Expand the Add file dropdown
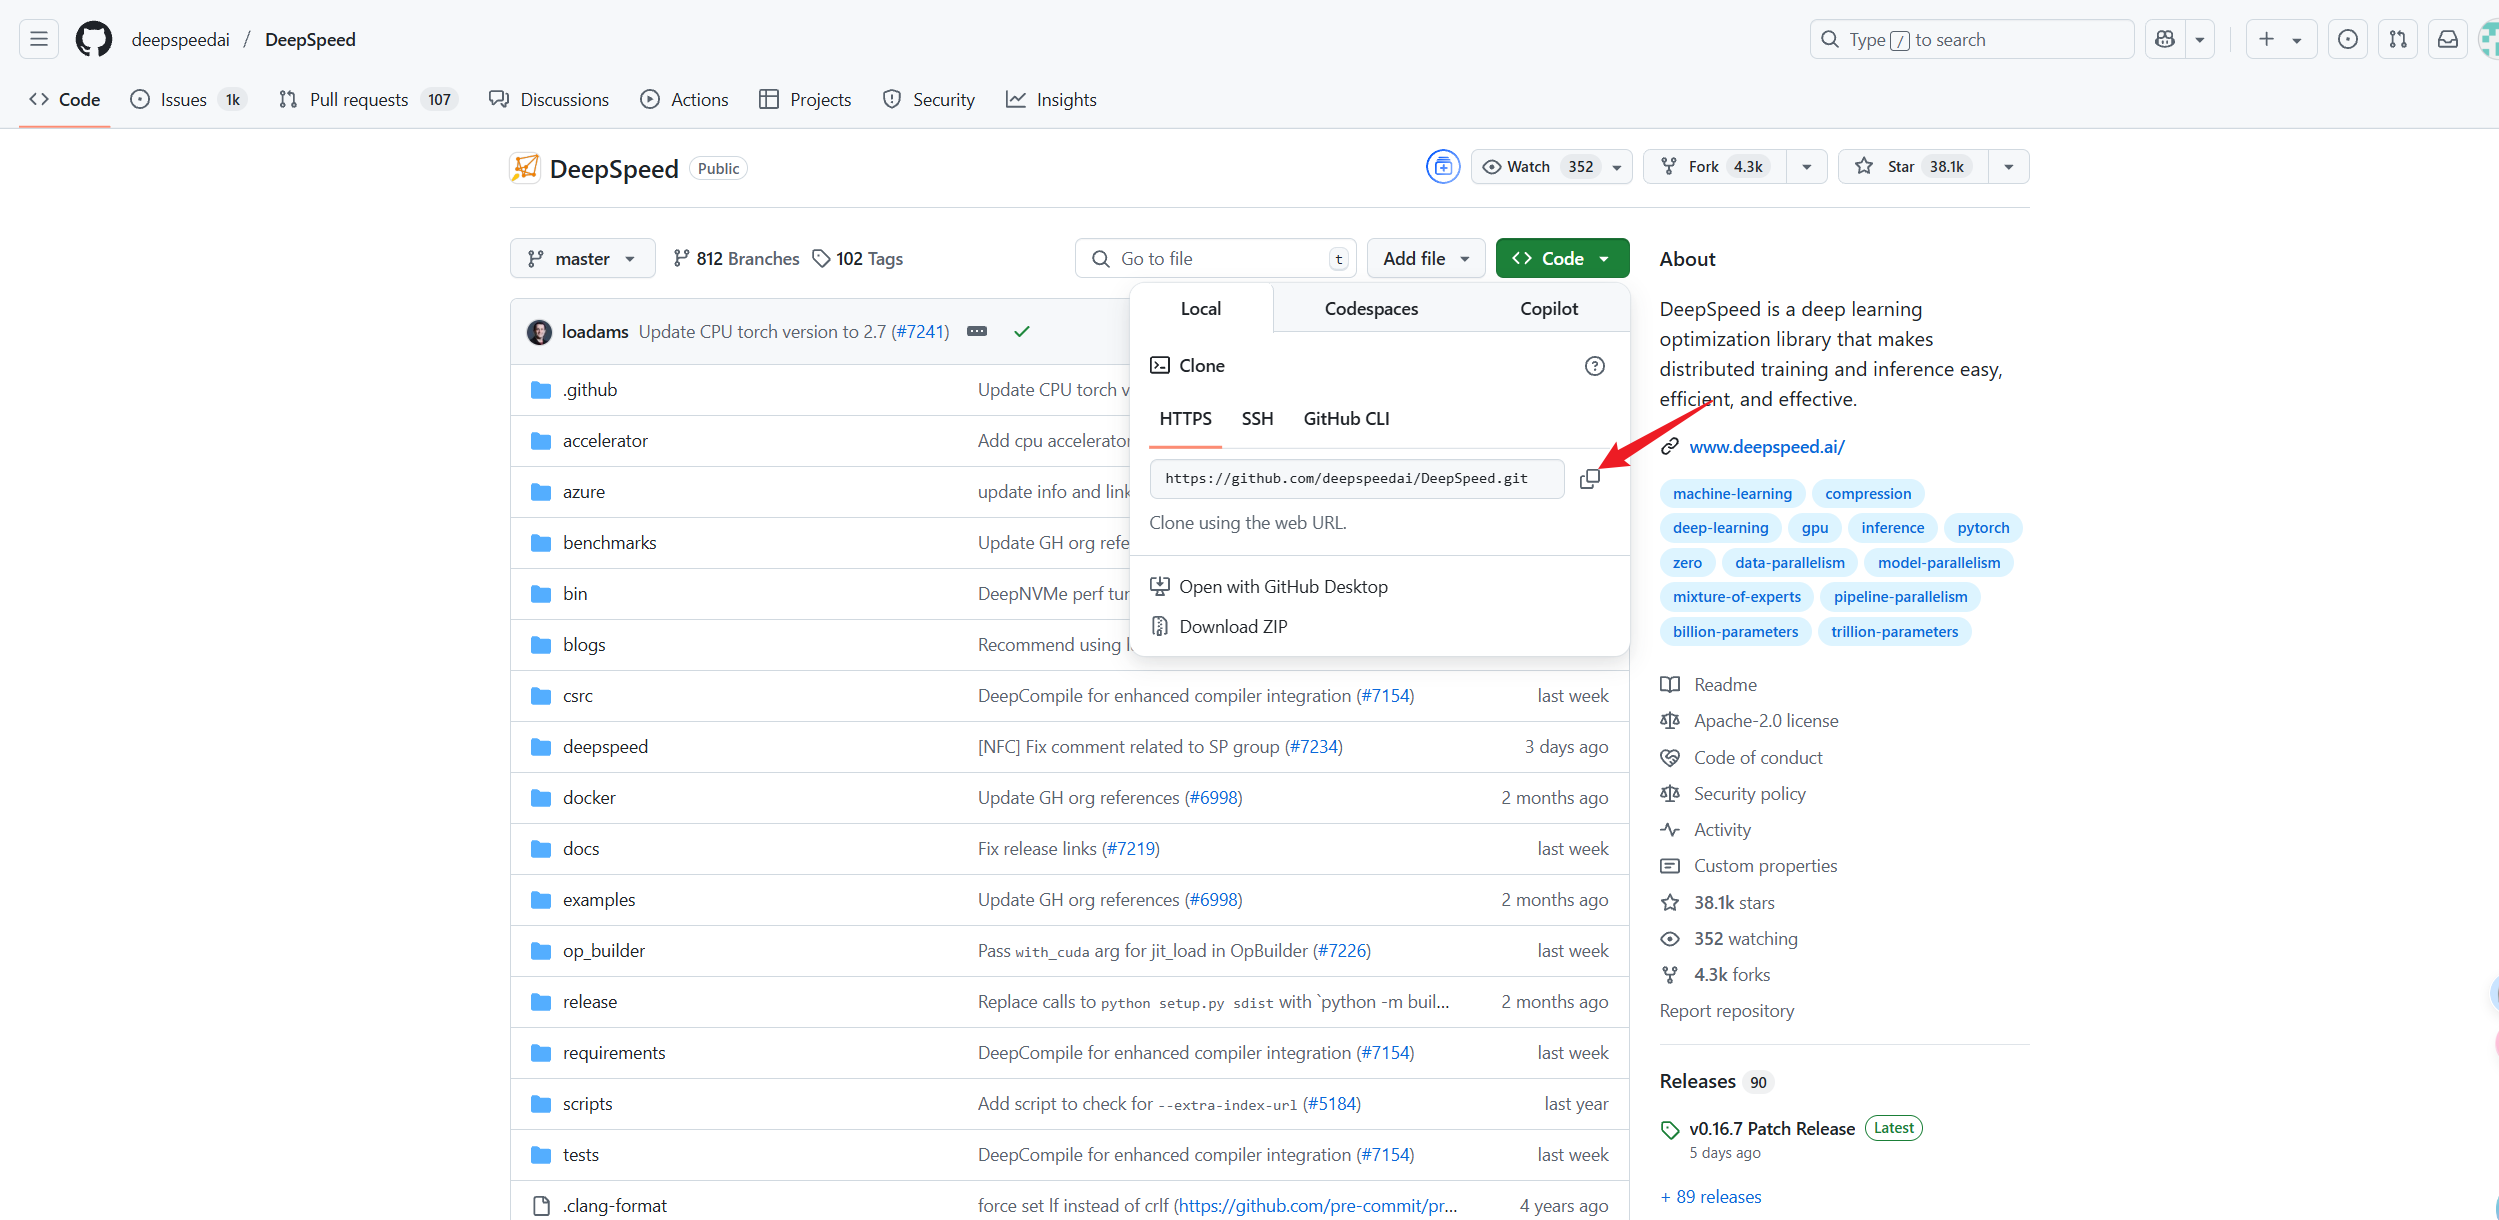 pyautogui.click(x=1425, y=259)
